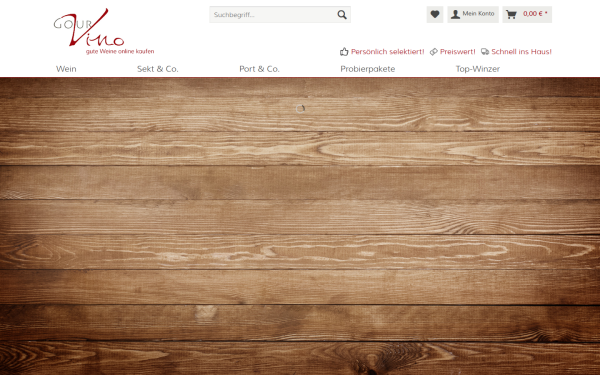Open cart showing 0,00 €

click(527, 15)
